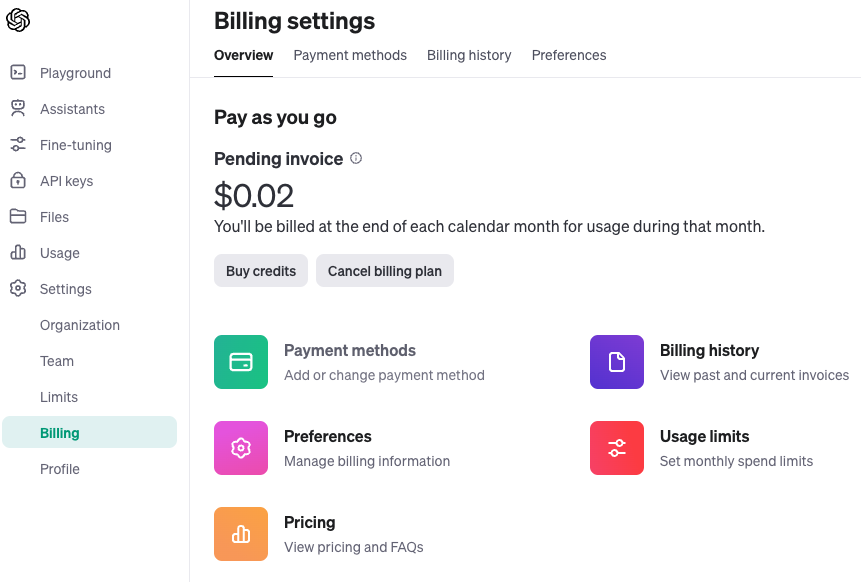Click the OpenAI logo icon
This screenshot has height=582, width=861.
[18, 20]
